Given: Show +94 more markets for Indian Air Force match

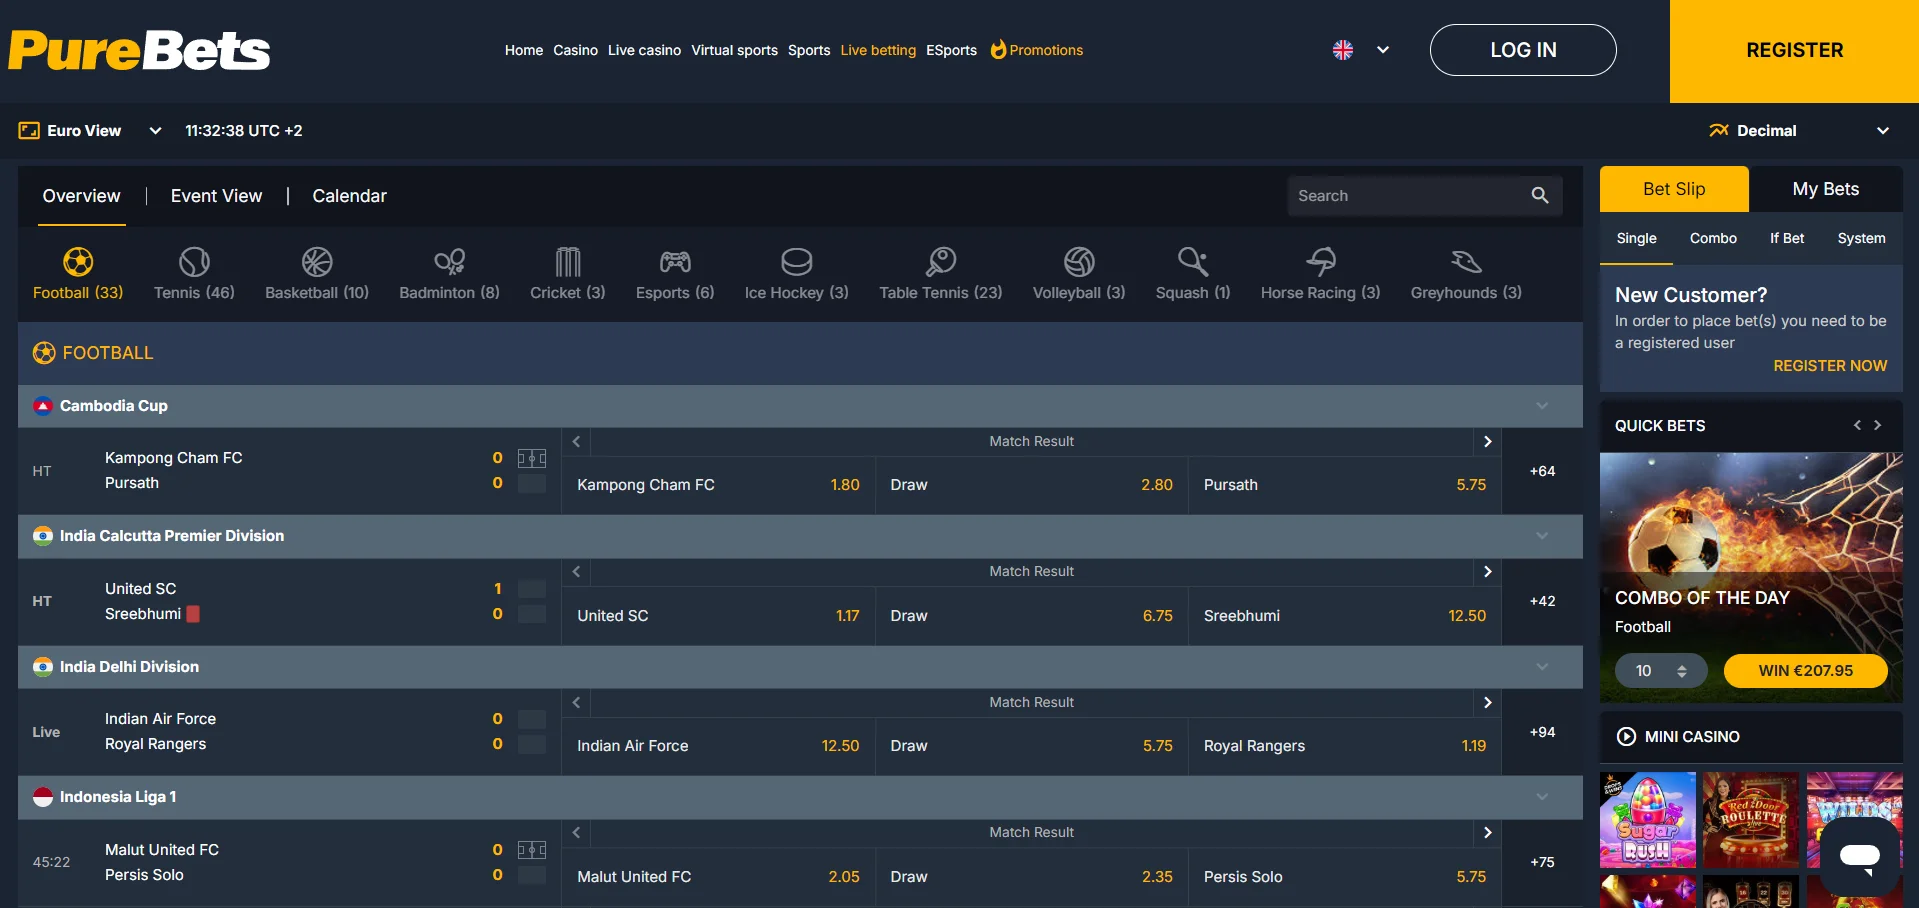Looking at the screenshot, I should [1542, 732].
